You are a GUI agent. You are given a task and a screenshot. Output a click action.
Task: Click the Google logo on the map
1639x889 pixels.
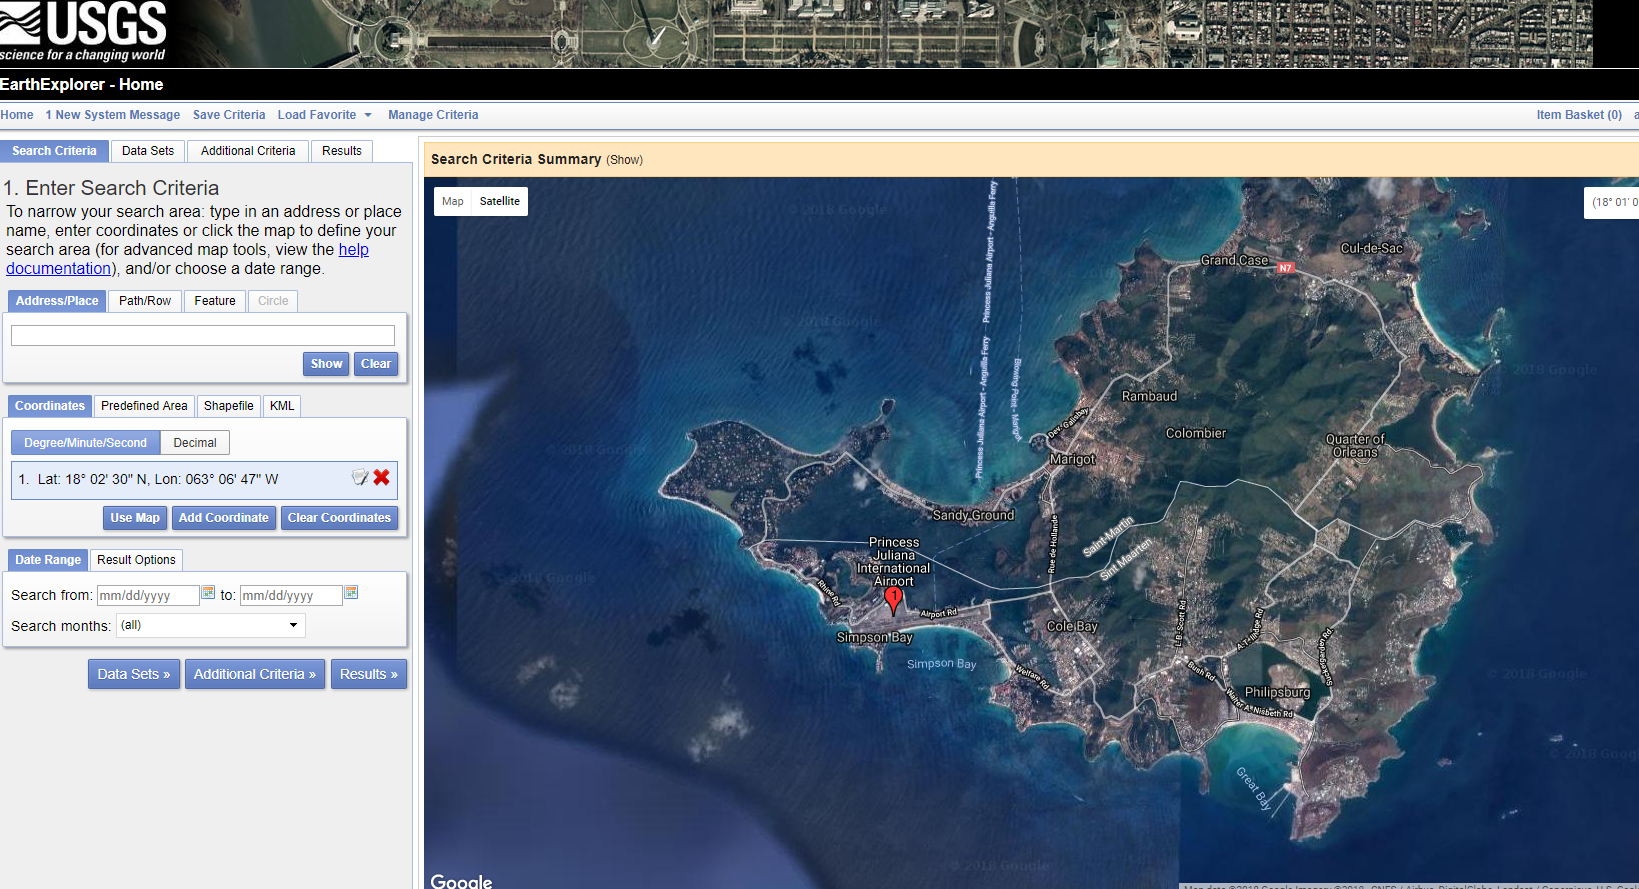pos(461,881)
